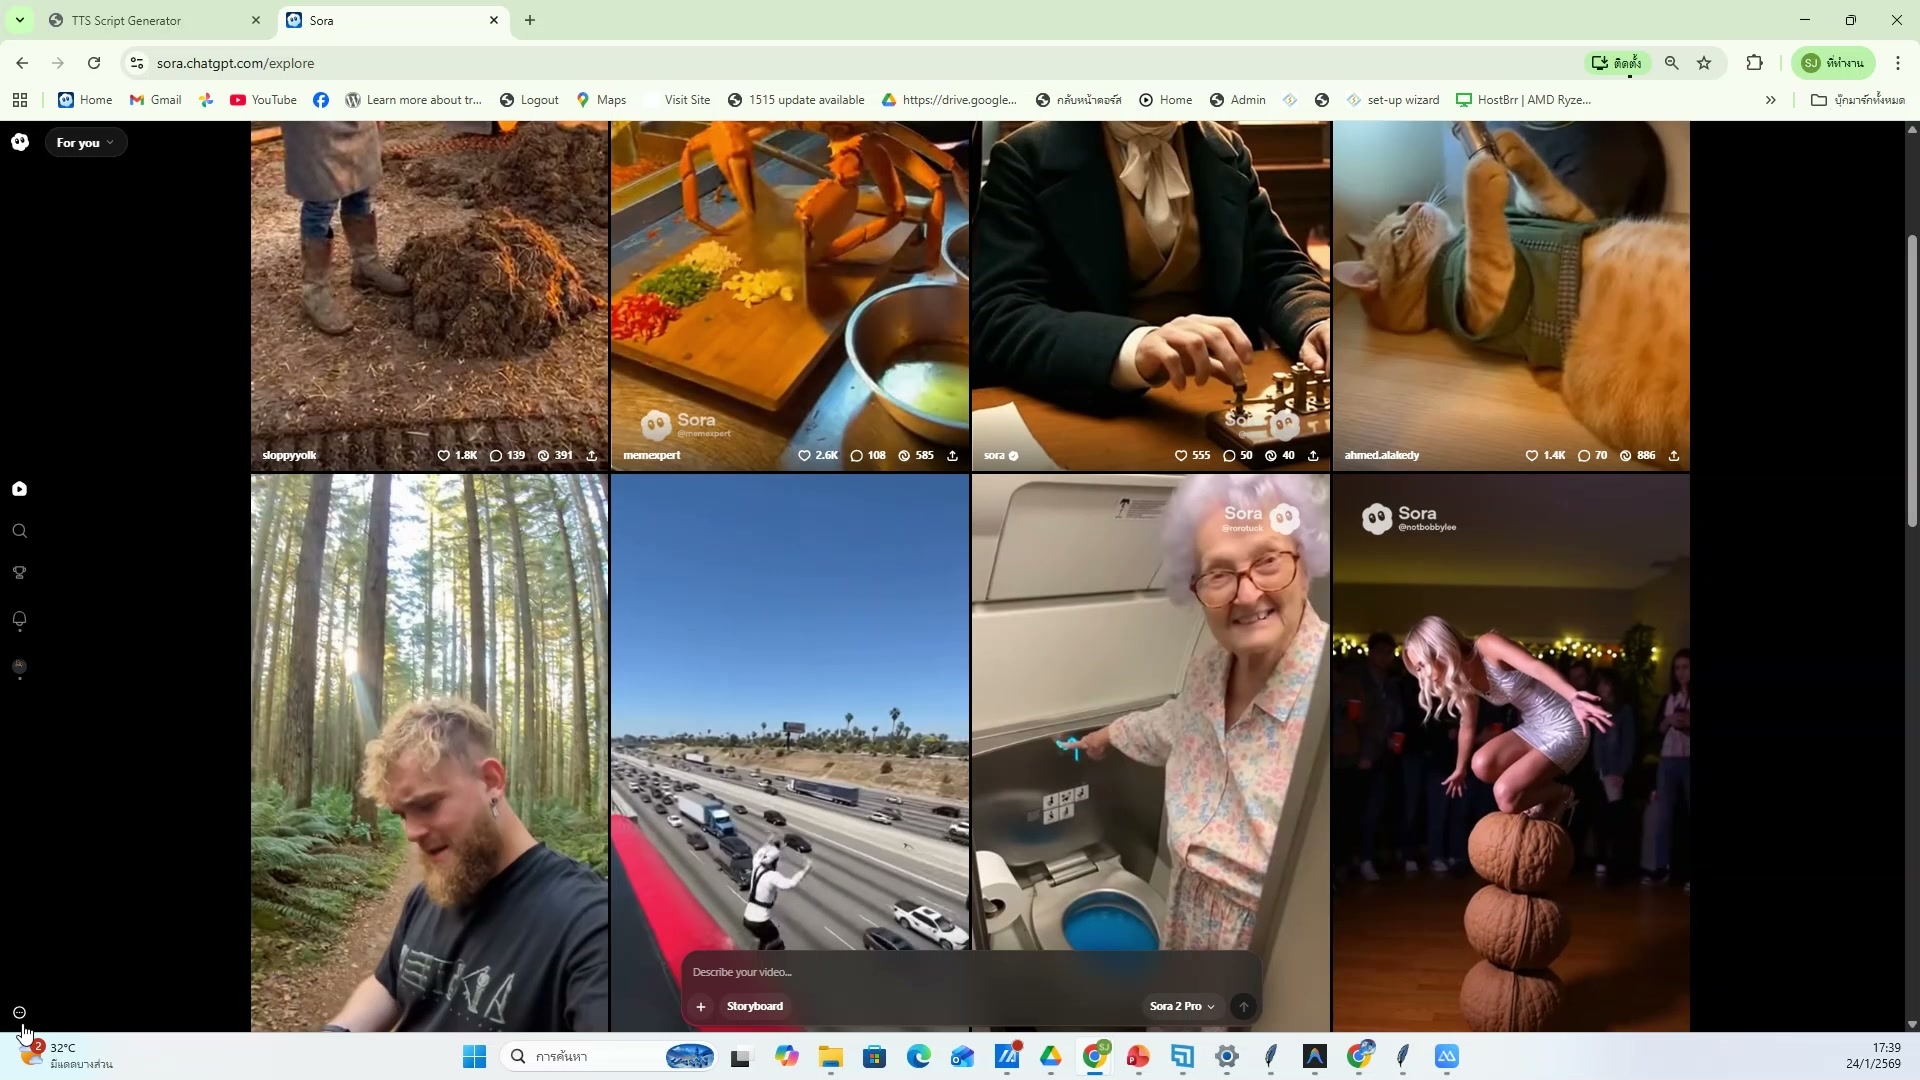Like the ahmed.alakedy cat video
This screenshot has height=1080, width=1920.
[1531, 456]
